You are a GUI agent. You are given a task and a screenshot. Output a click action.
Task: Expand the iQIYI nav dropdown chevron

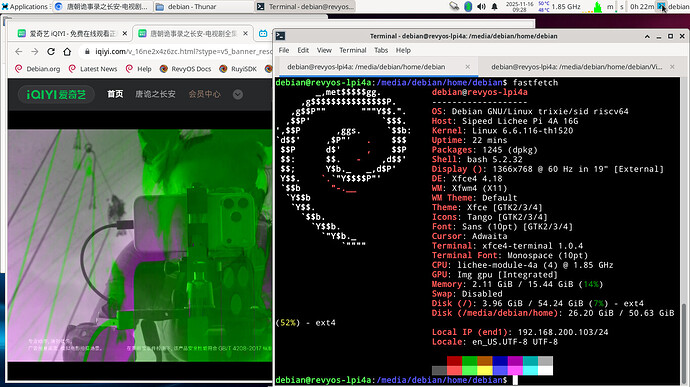(x=238, y=94)
